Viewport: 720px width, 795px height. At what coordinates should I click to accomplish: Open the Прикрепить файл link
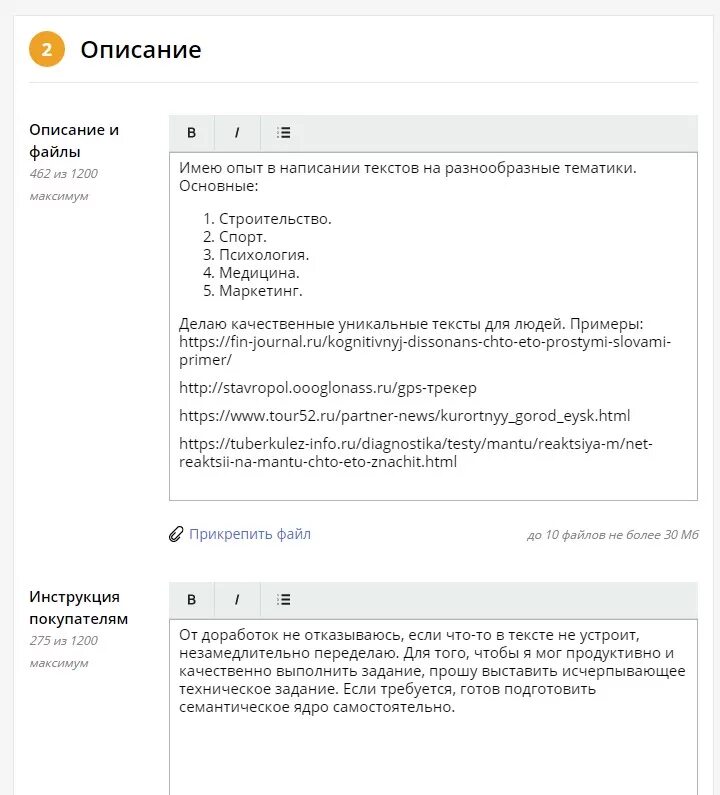tap(250, 534)
